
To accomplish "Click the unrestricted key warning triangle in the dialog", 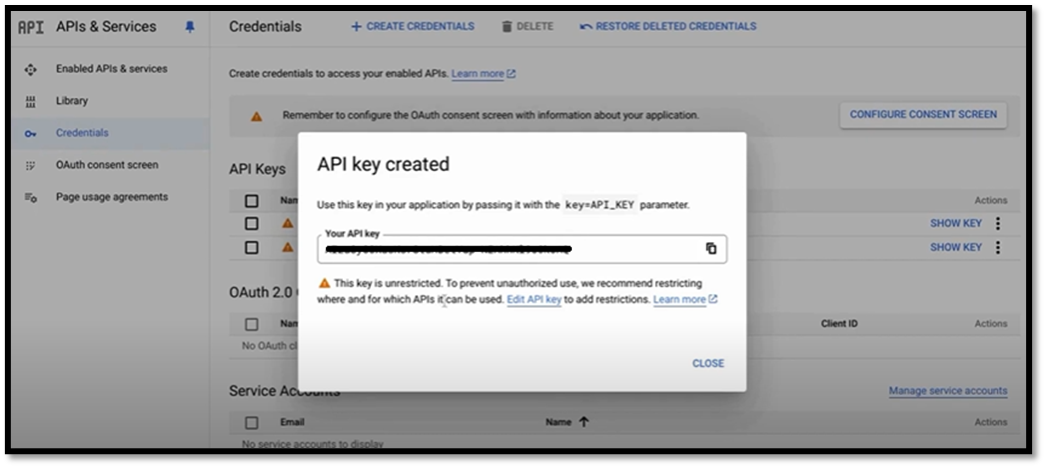I will (325, 283).
